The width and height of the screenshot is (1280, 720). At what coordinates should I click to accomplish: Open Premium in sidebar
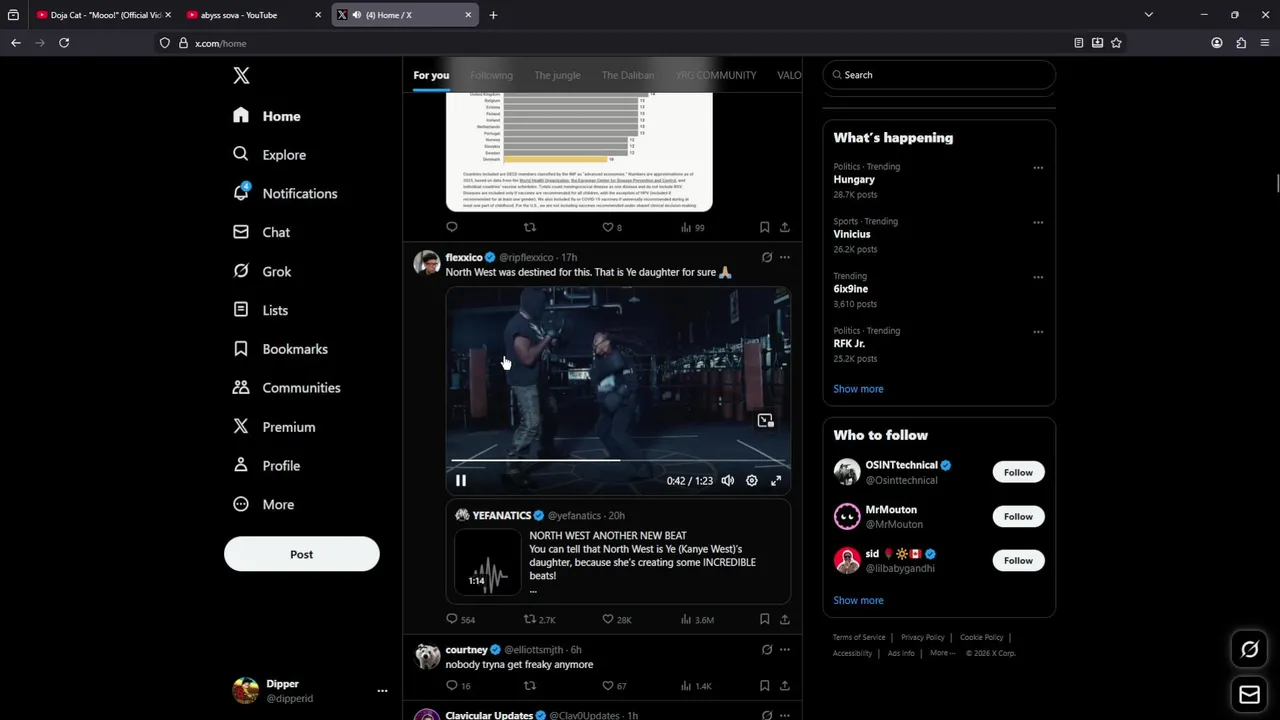point(274,427)
